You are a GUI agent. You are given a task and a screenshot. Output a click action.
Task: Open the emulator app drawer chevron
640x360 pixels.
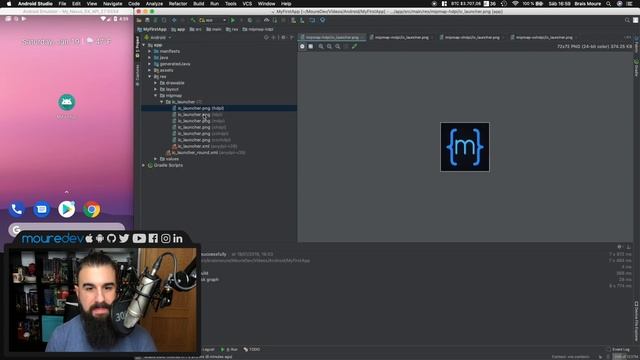[67, 192]
